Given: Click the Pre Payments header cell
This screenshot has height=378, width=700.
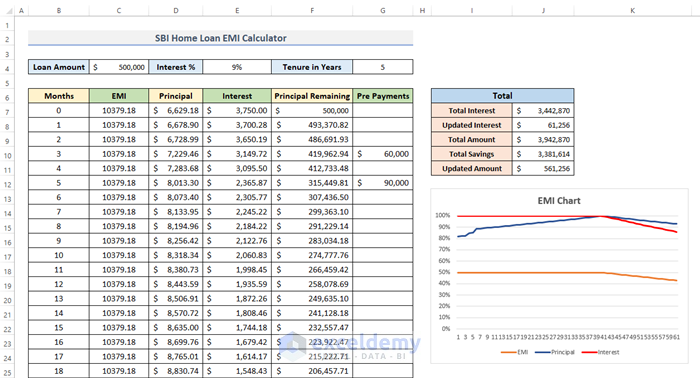Looking at the screenshot, I should (383, 96).
